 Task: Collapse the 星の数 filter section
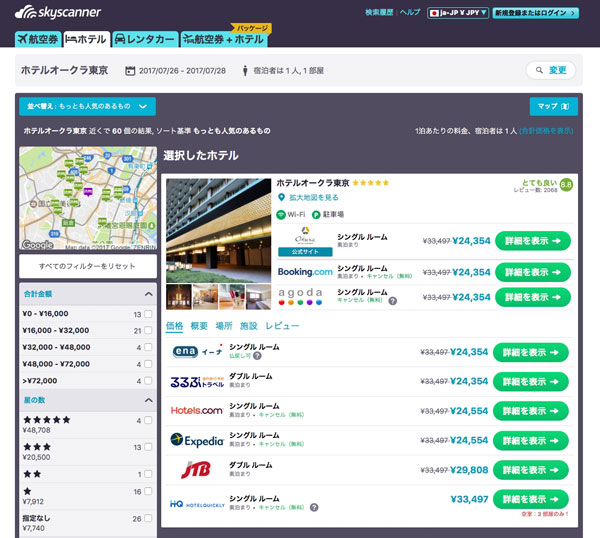(x=148, y=400)
